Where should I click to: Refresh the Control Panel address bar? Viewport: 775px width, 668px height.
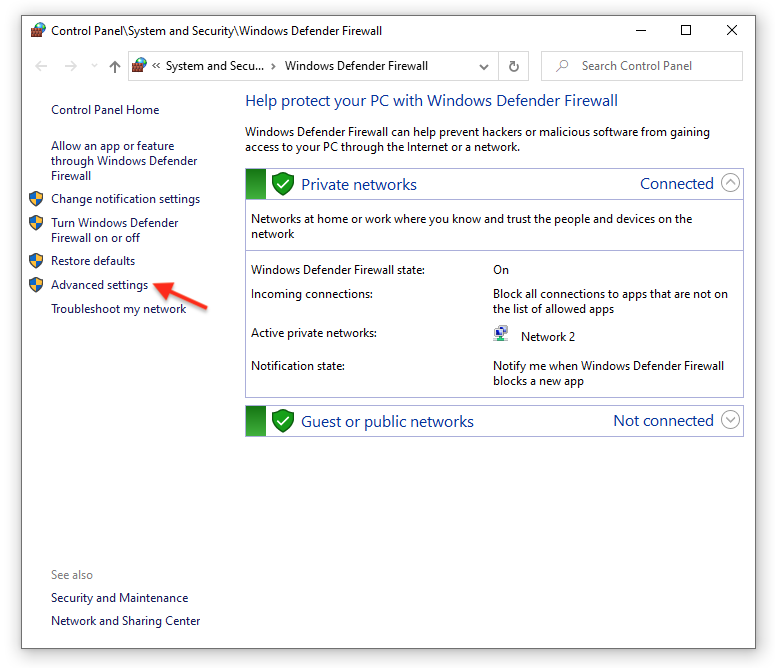[514, 66]
